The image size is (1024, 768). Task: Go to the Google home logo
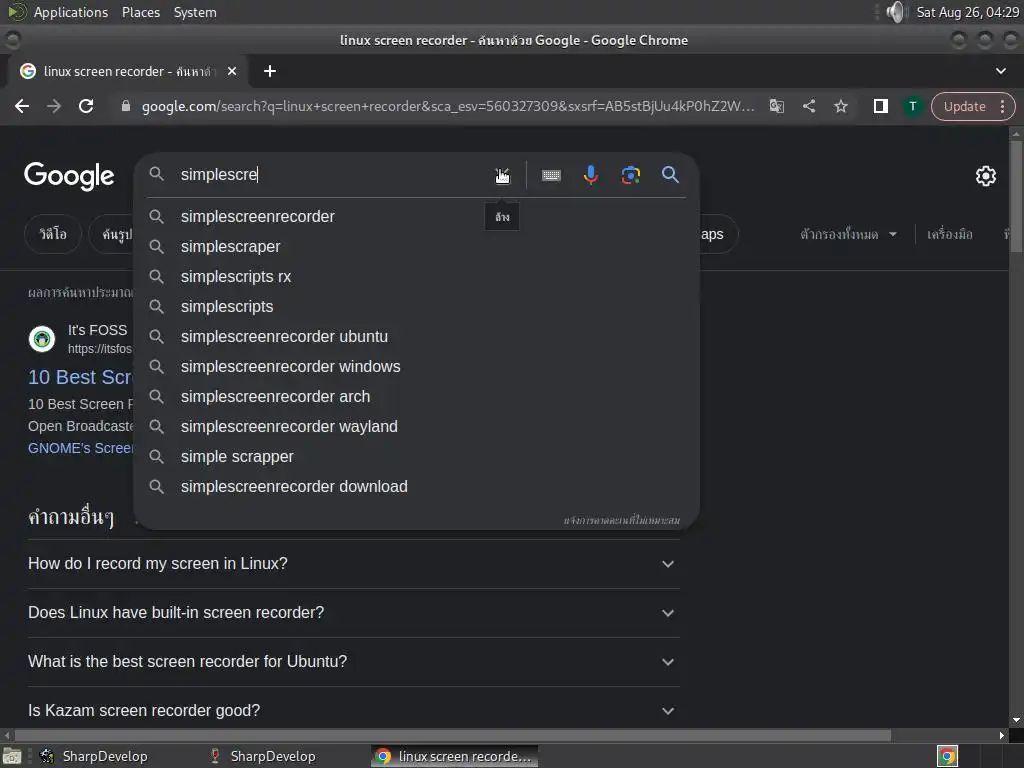click(69, 176)
